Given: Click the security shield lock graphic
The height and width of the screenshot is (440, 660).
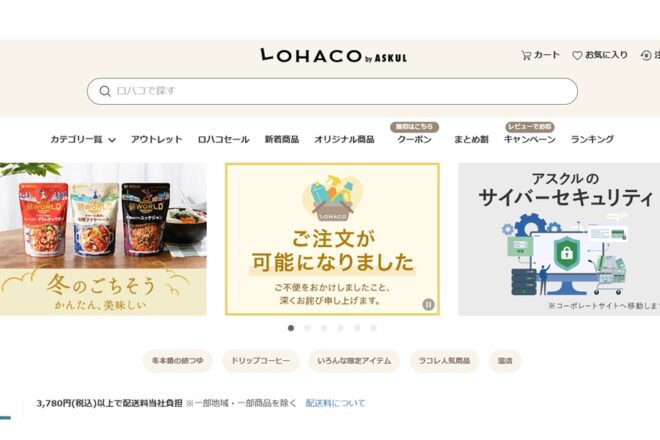Looking at the screenshot, I should (x=567, y=253).
